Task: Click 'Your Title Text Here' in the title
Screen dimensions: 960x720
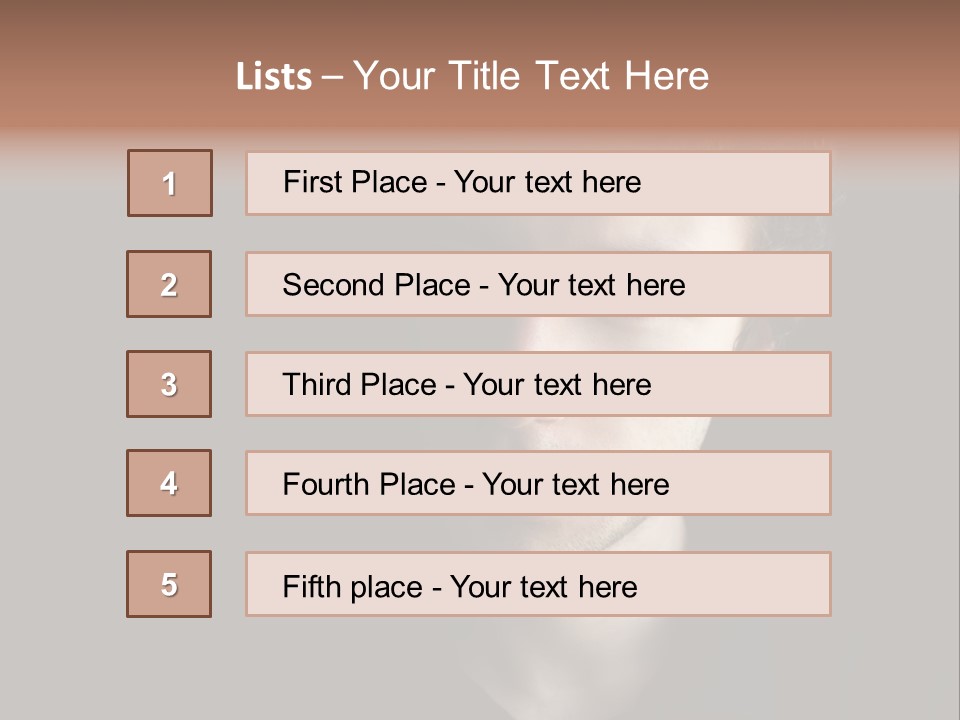Action: (531, 76)
